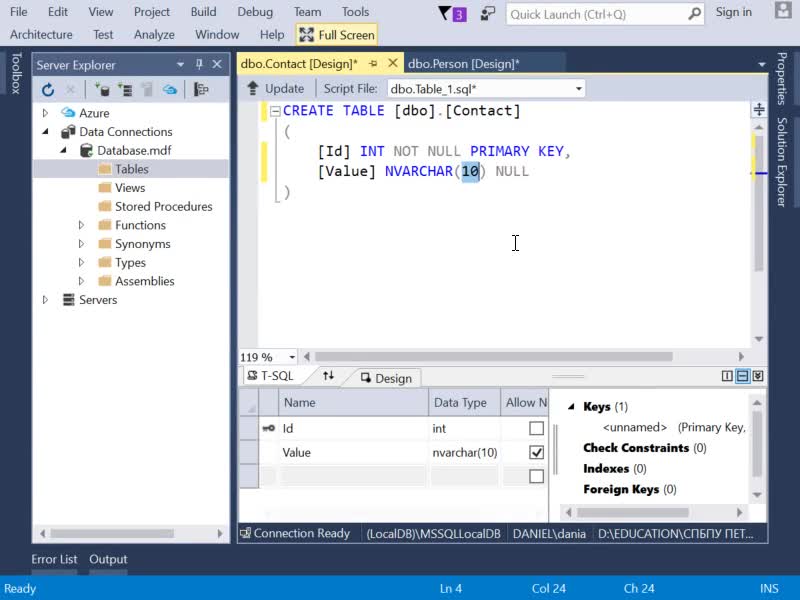Image resolution: width=800 pixels, height=600 pixels.
Task: Click the Connect to Server icon
Action: pyautogui.click(x=125, y=90)
